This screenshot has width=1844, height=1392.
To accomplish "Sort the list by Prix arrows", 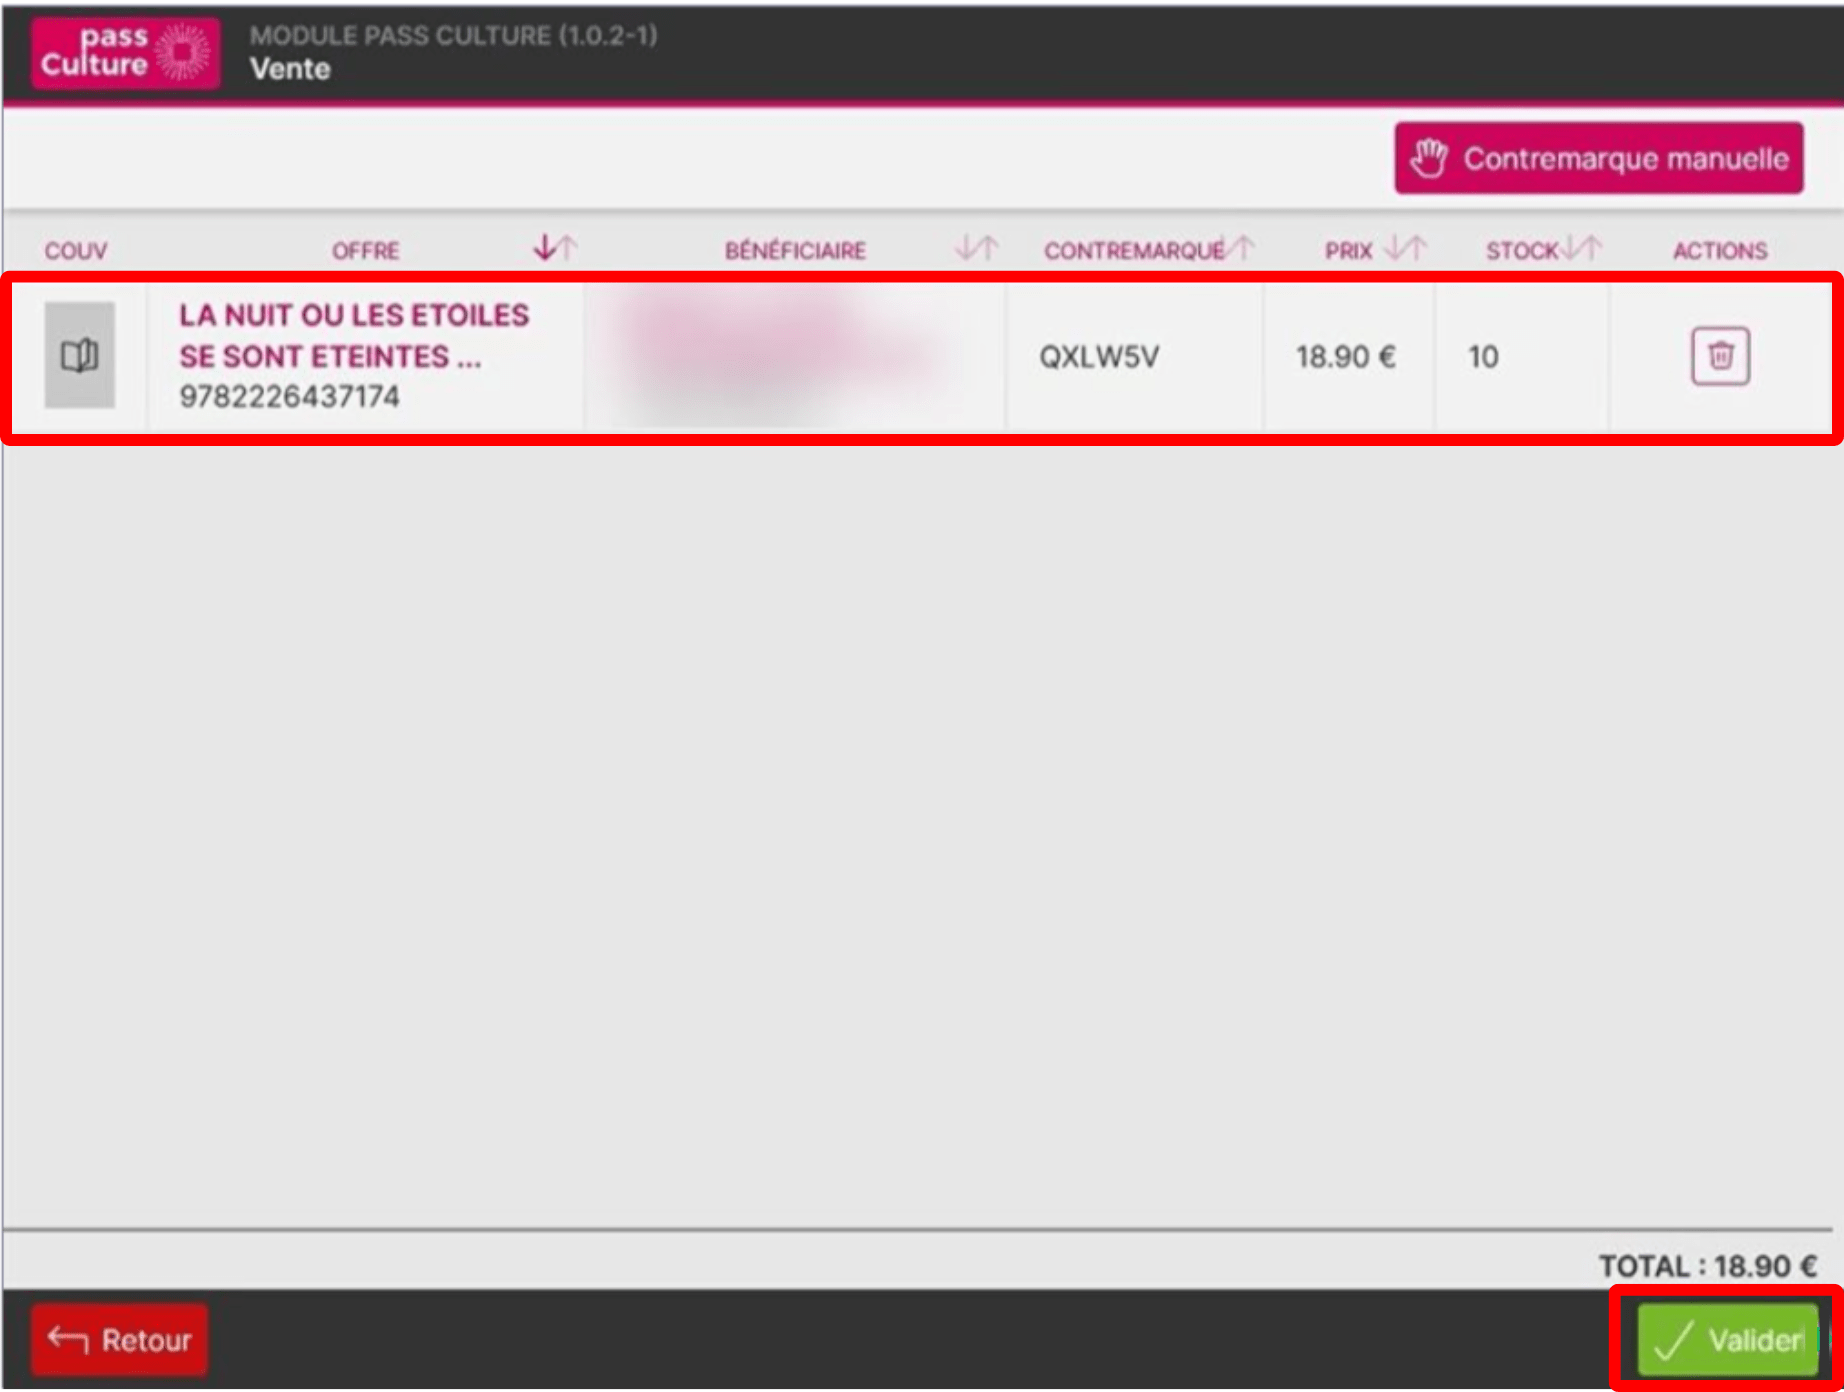I will (1405, 247).
